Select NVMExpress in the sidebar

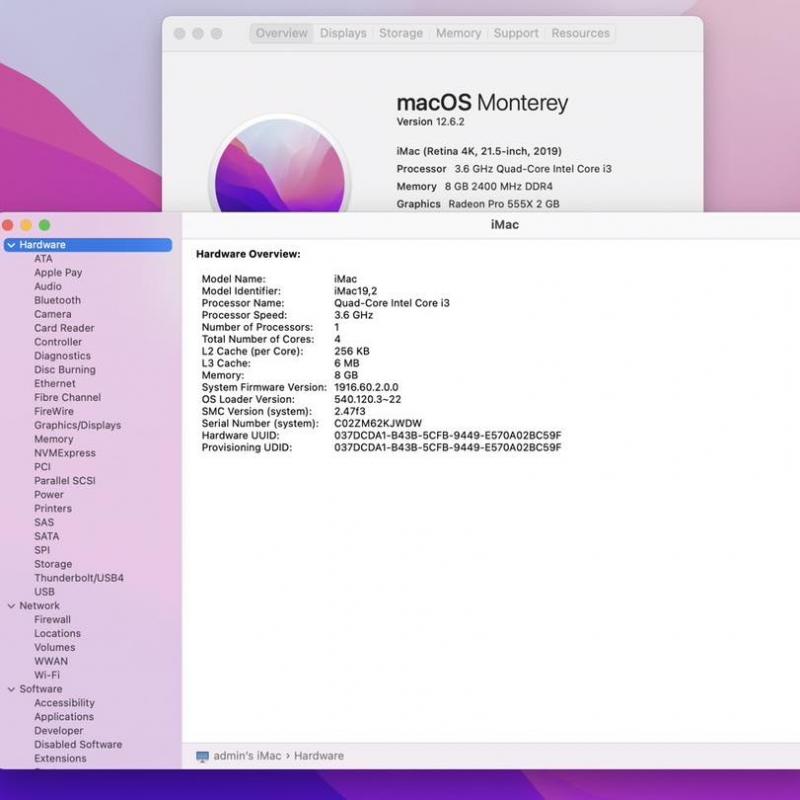tap(65, 453)
